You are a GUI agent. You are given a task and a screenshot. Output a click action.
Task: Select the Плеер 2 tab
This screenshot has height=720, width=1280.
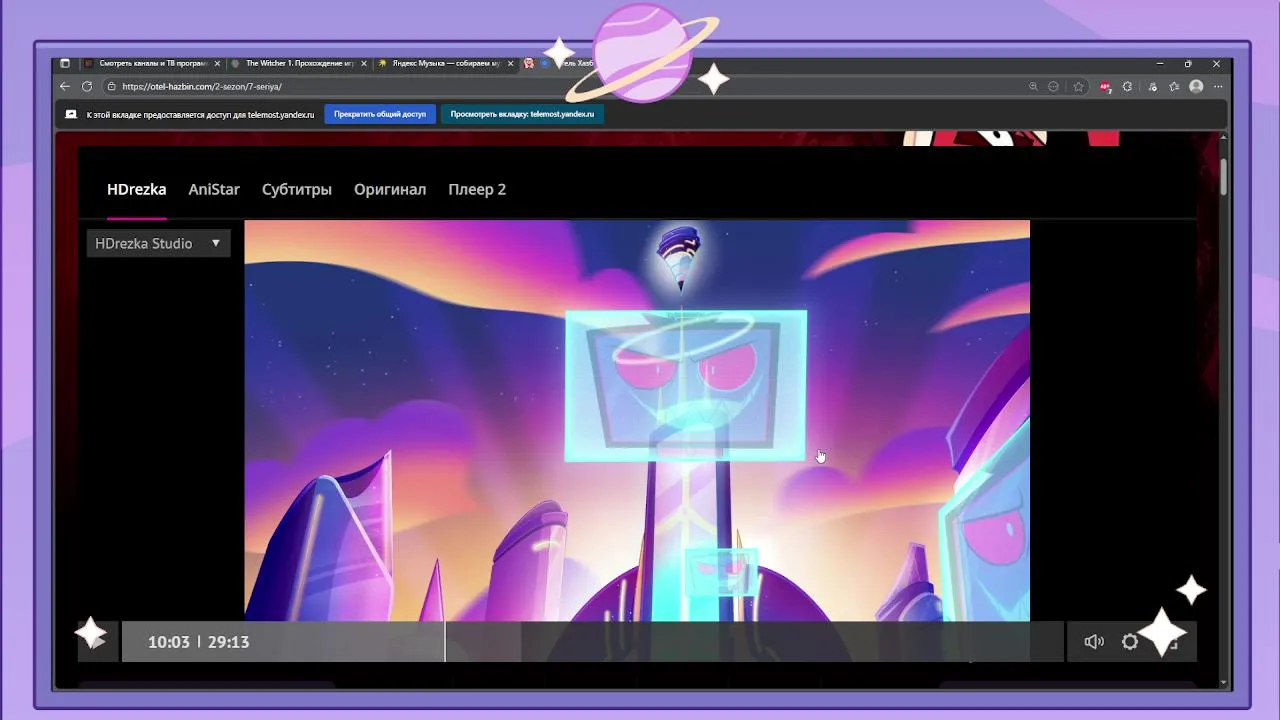[x=477, y=189]
